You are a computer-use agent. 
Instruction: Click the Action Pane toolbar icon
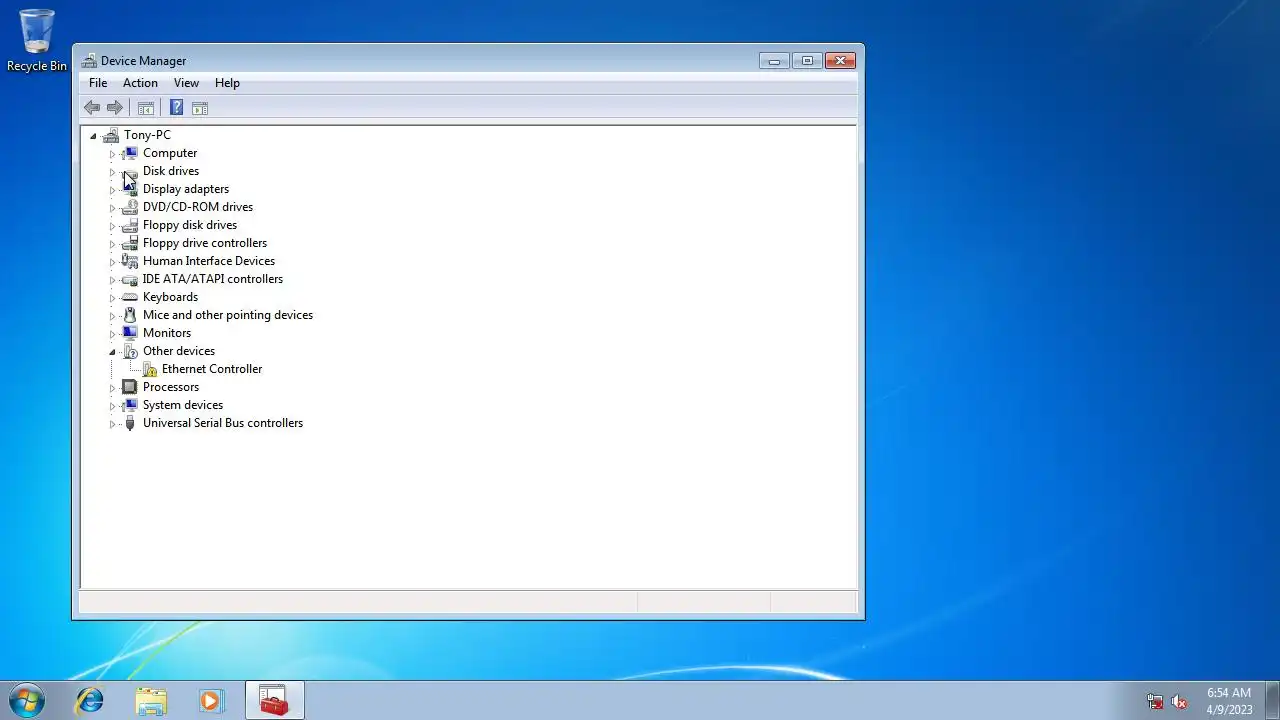pyautogui.click(x=200, y=108)
